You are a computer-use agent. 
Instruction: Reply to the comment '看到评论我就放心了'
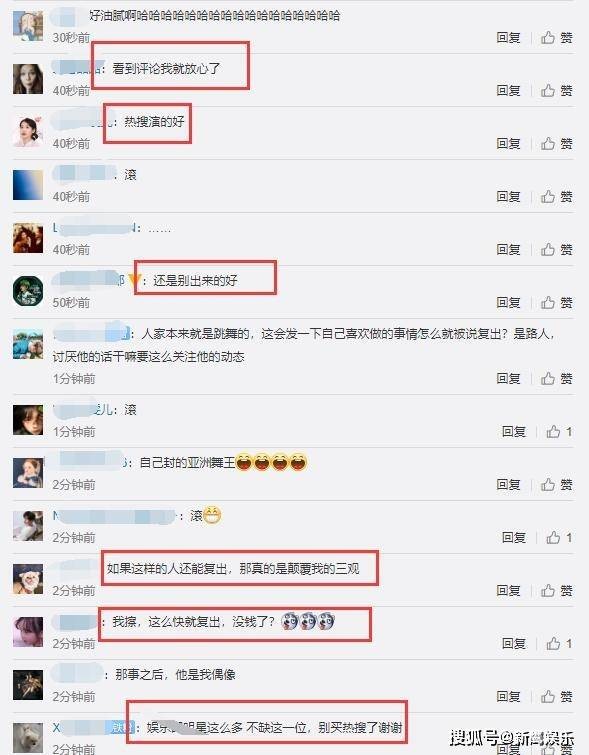click(x=509, y=91)
